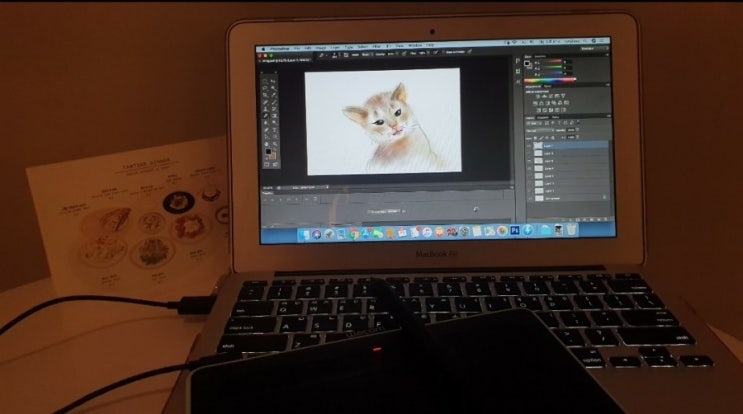743x414 pixels.
Task: Select the Healing Brush tool
Action: (x=266, y=102)
